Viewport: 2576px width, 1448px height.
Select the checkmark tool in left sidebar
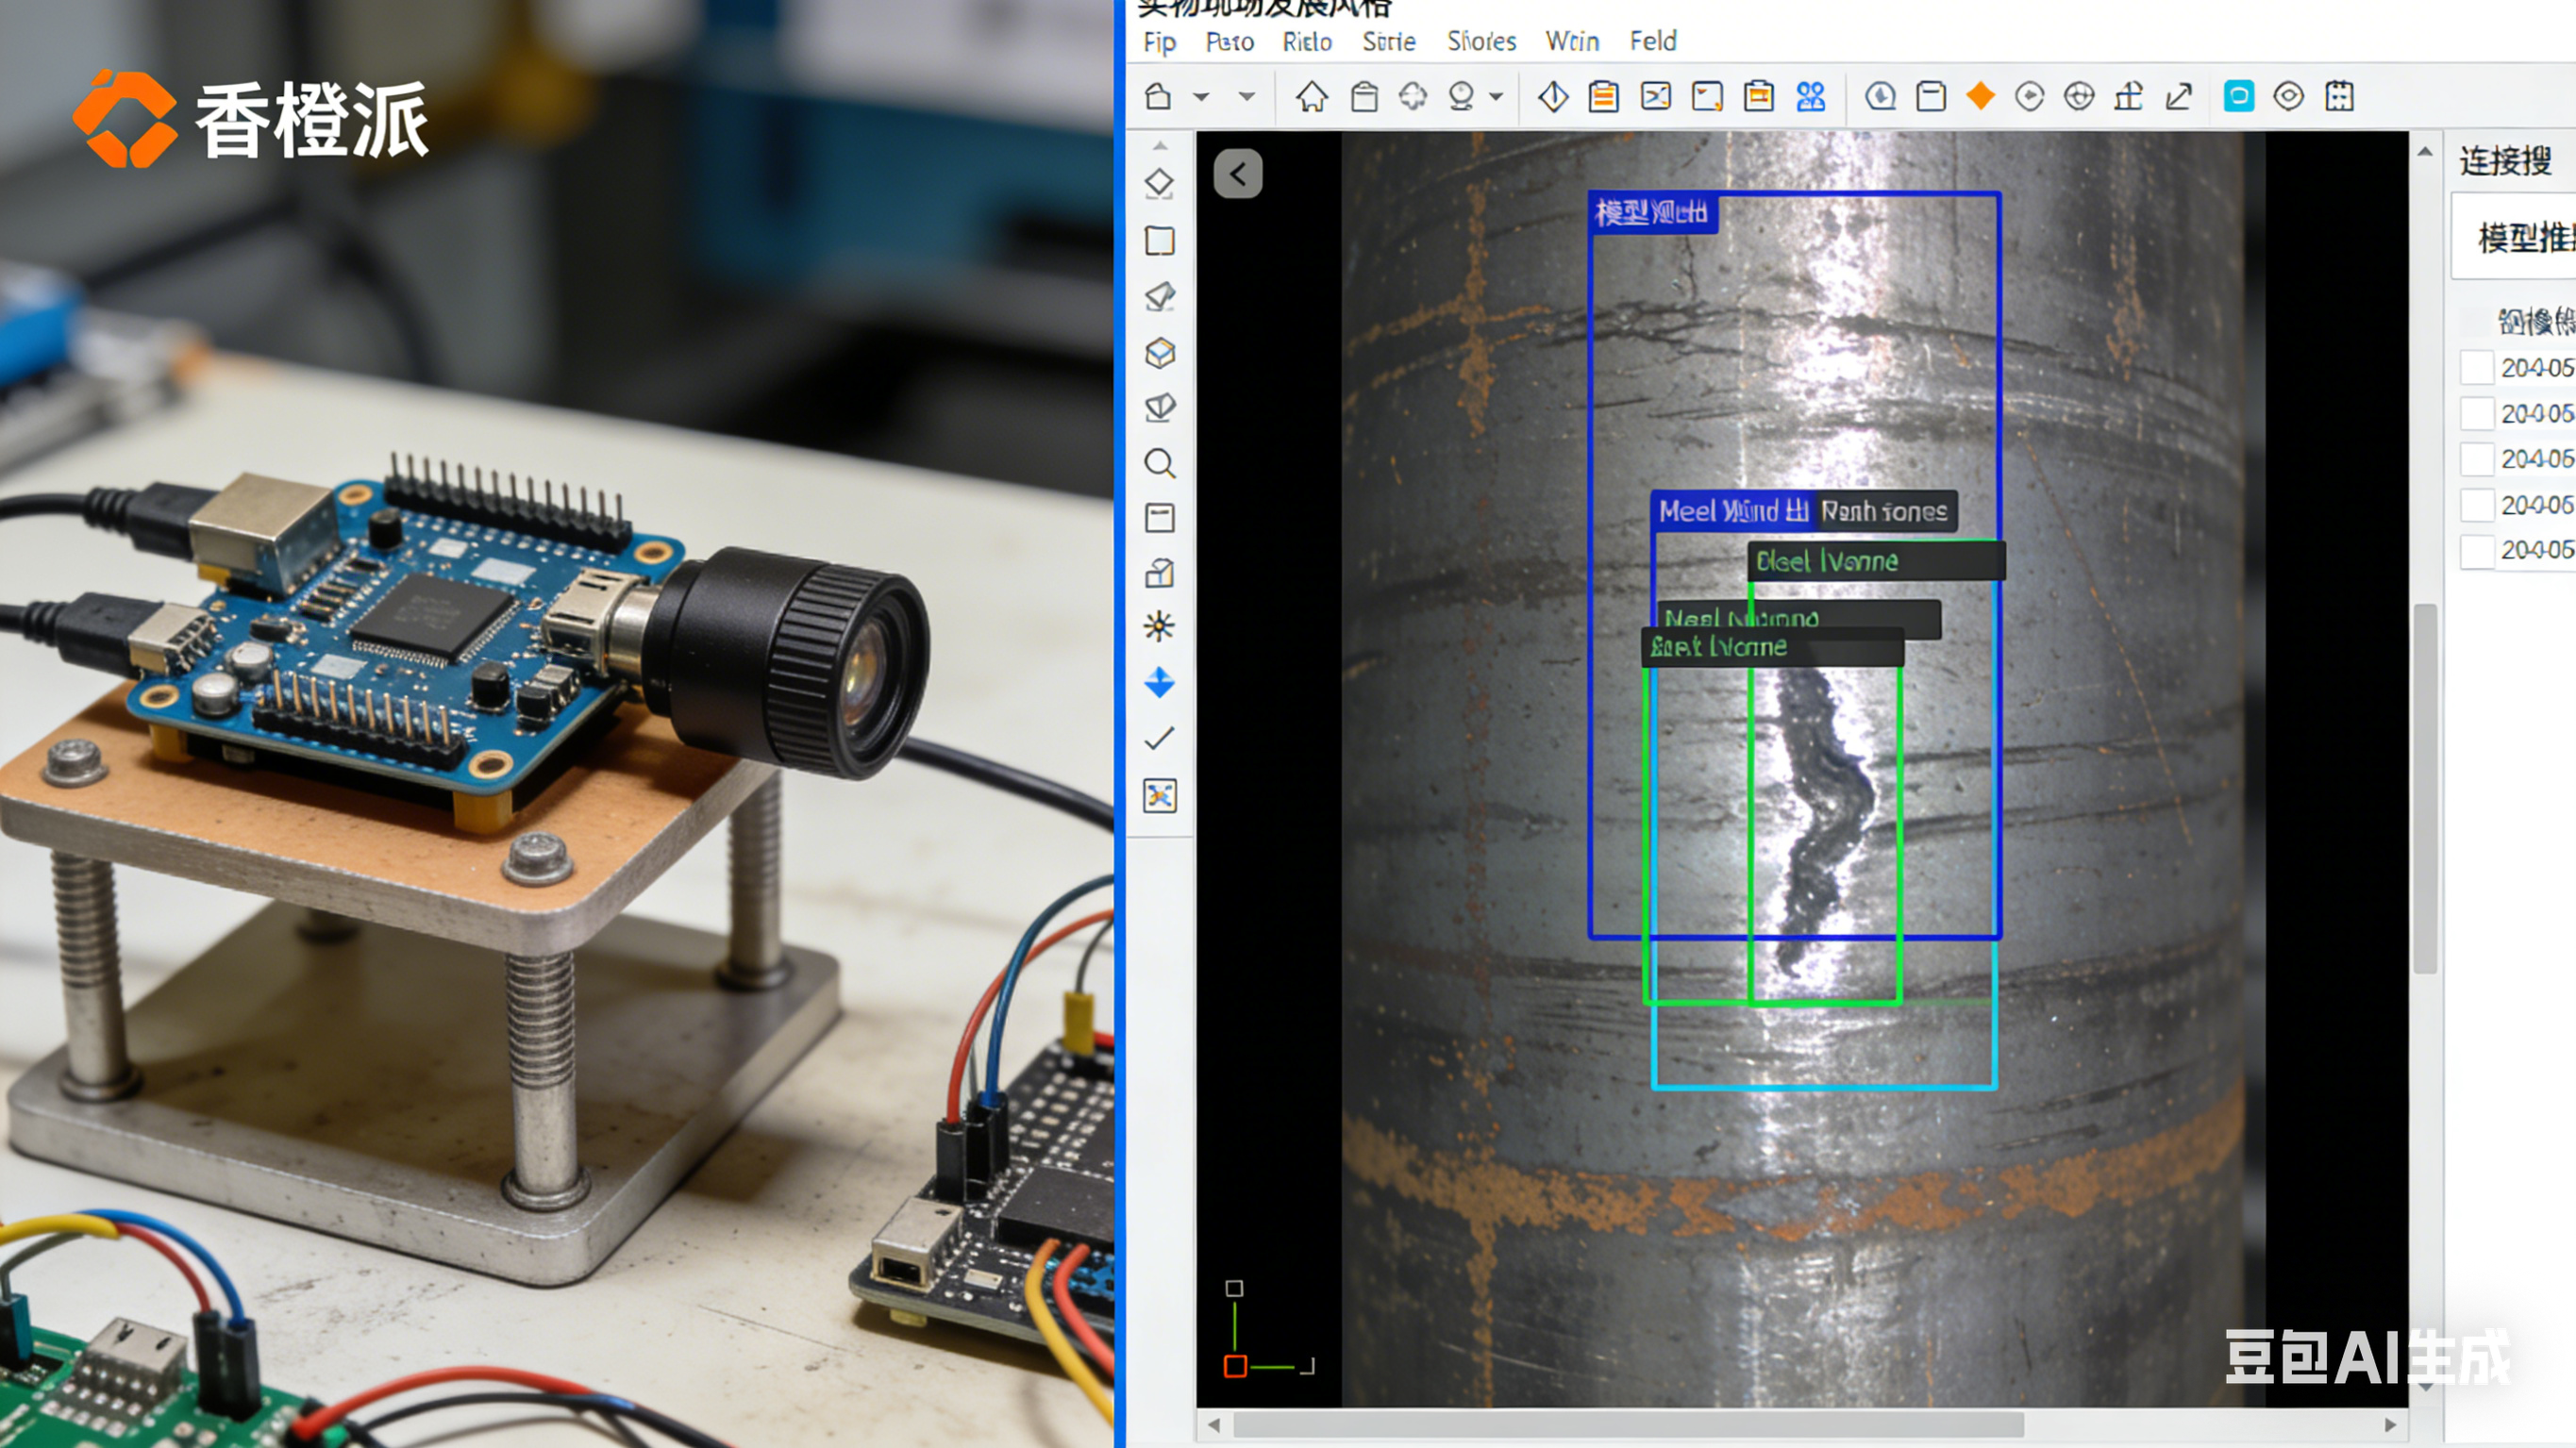(1159, 739)
